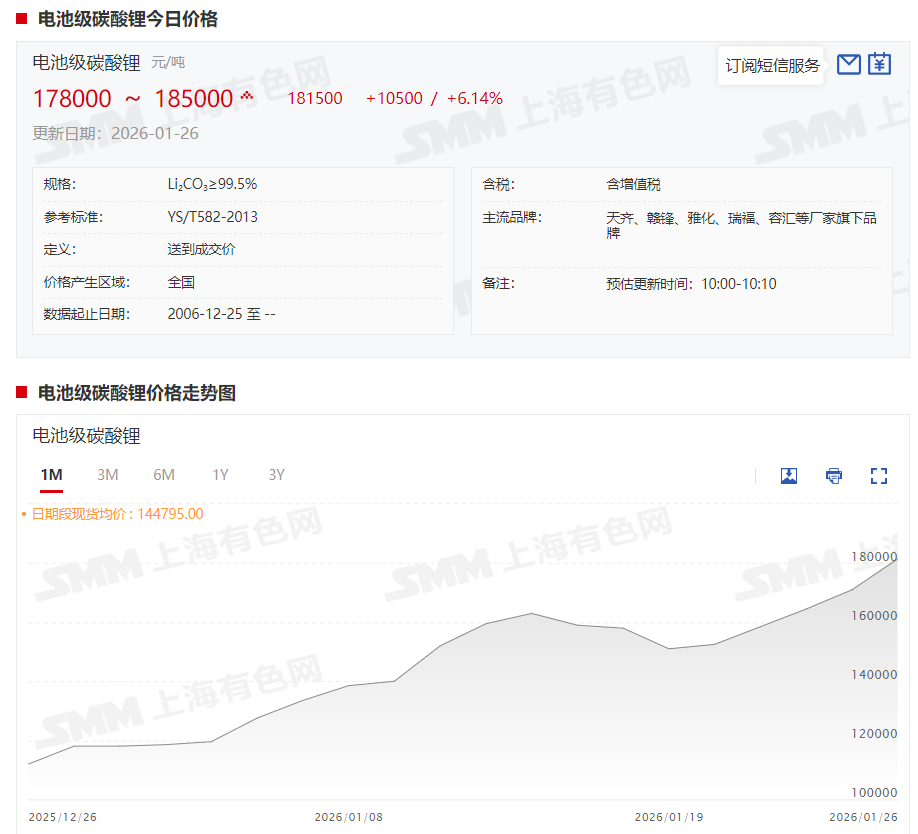Switch chart to 6M range
The width and height of the screenshot is (918, 834).
point(164,475)
